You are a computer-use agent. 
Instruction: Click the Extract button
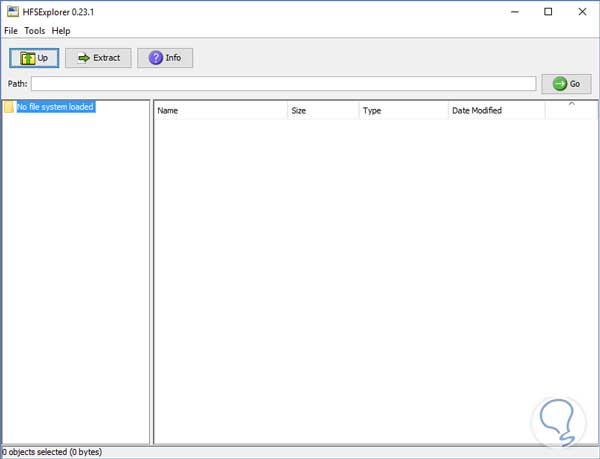pyautogui.click(x=98, y=58)
